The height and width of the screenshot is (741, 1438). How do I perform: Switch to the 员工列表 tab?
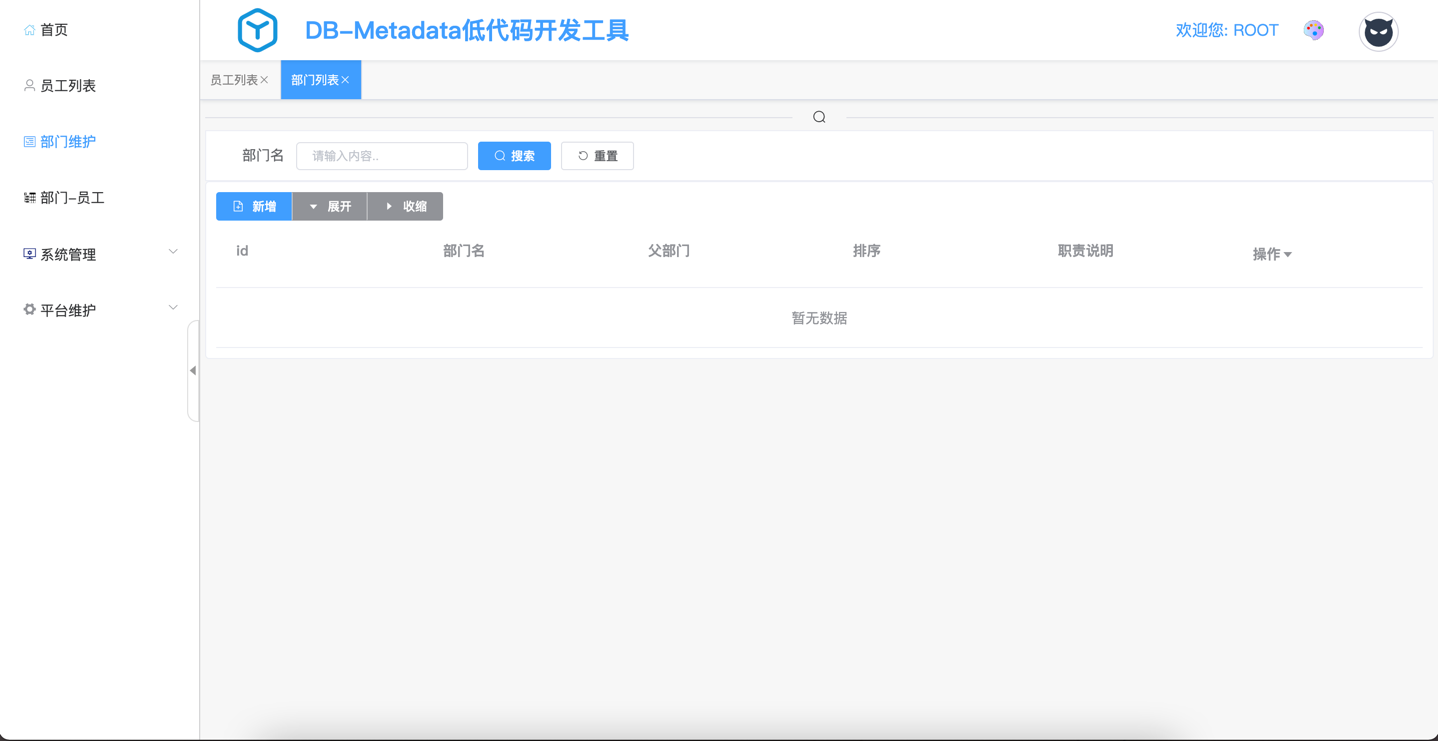click(x=233, y=80)
